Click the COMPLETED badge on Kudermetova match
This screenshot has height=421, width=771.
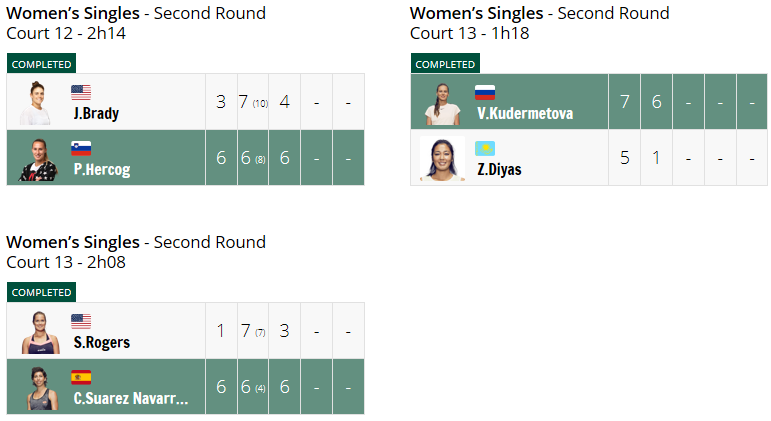point(445,64)
